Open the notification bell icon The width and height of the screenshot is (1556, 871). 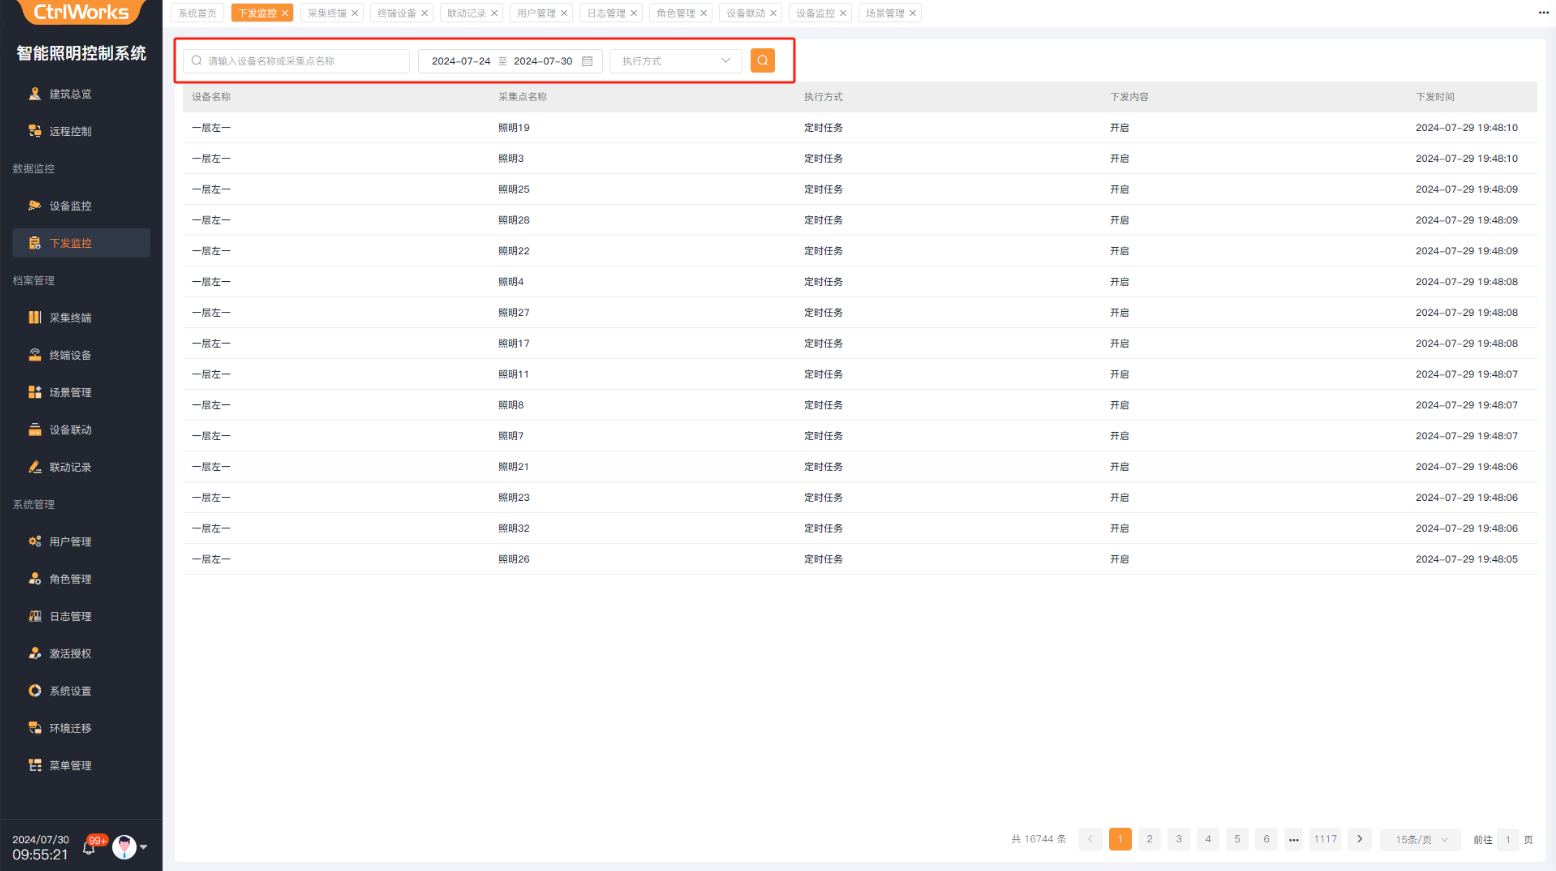coord(89,847)
